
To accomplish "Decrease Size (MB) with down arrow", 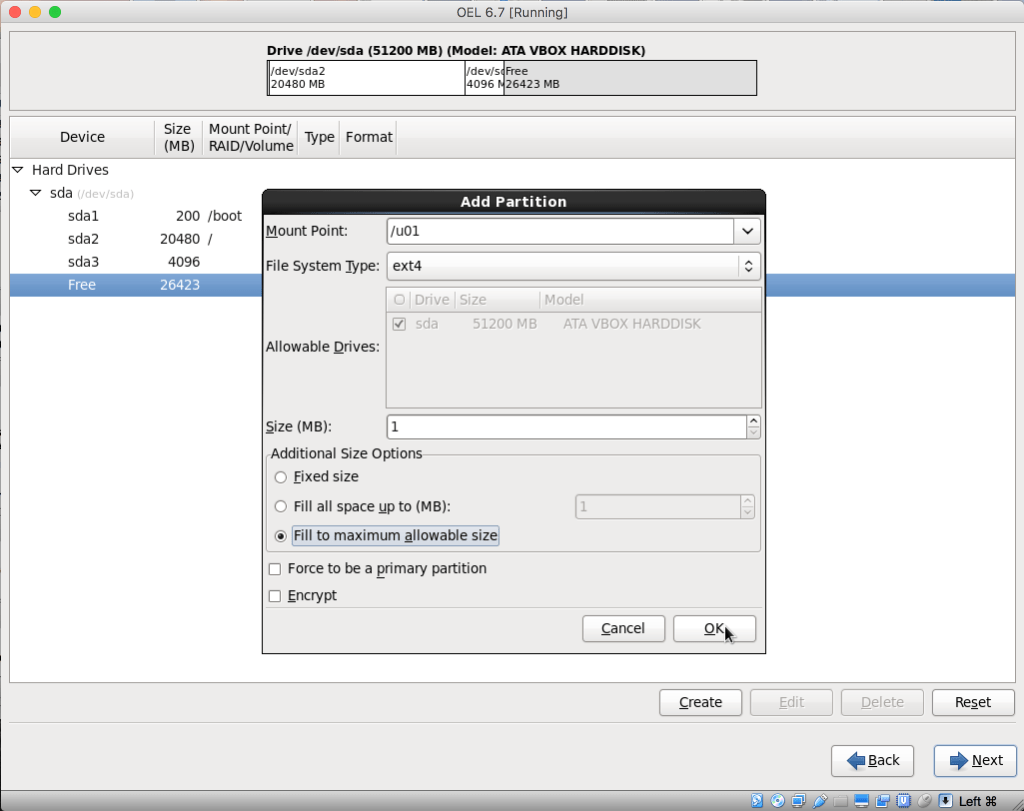I will 754,432.
